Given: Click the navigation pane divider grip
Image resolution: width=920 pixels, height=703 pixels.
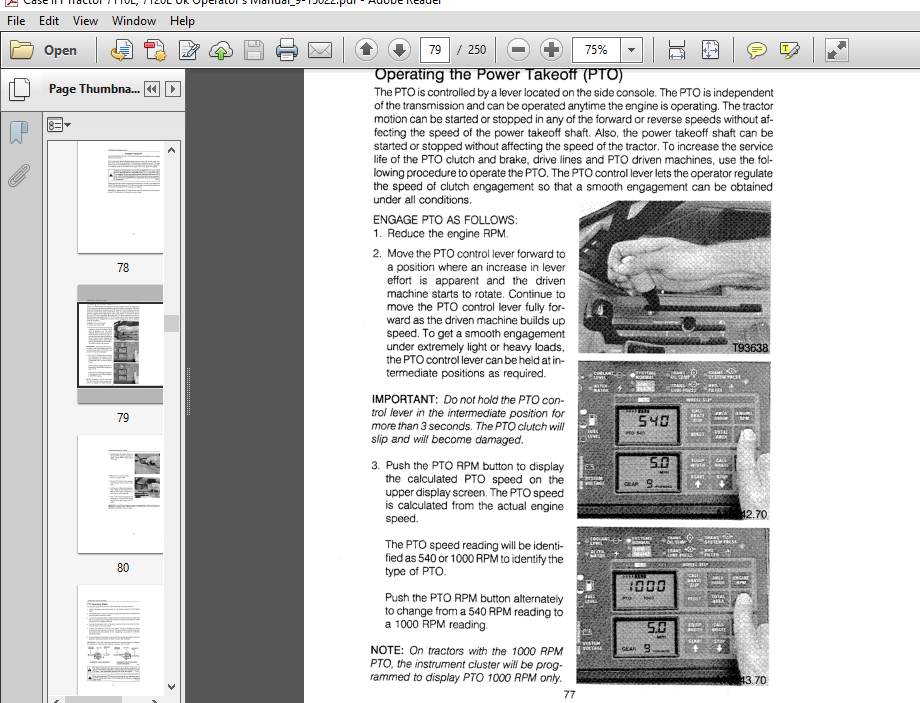Looking at the screenshot, I should point(188,391).
